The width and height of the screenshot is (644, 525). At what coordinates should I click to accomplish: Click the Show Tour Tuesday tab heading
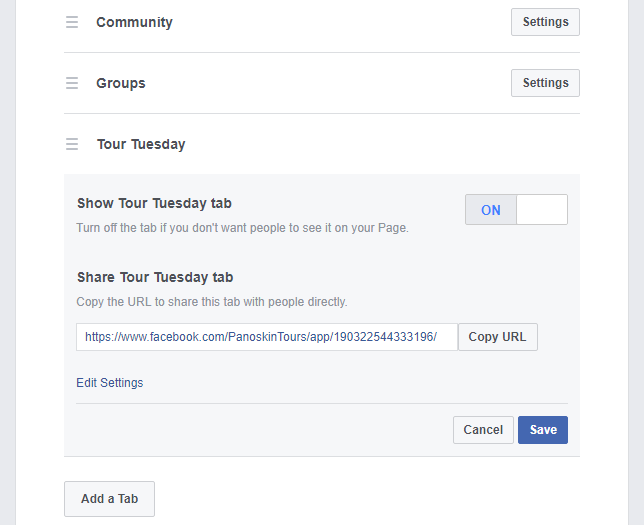pyautogui.click(x=154, y=203)
